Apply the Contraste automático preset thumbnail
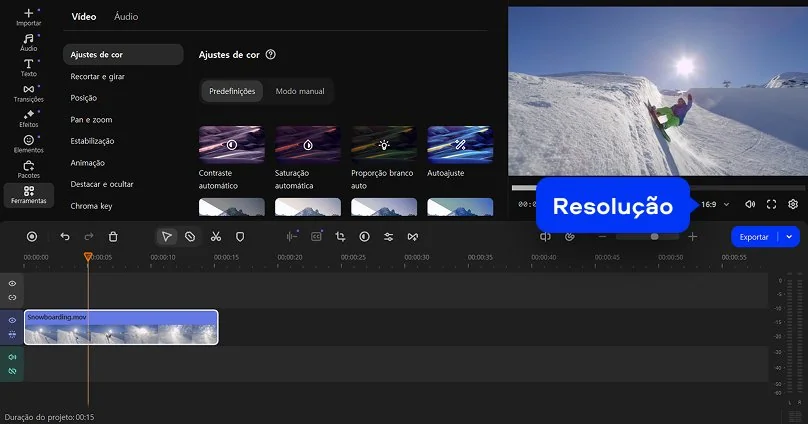The image size is (808, 424). 231,144
